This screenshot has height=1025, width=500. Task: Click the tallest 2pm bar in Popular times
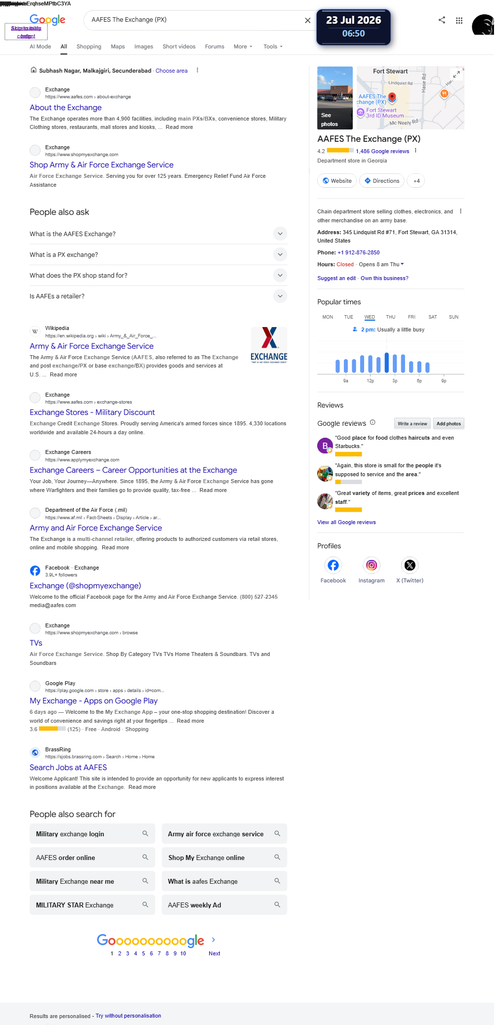[x=387, y=363]
